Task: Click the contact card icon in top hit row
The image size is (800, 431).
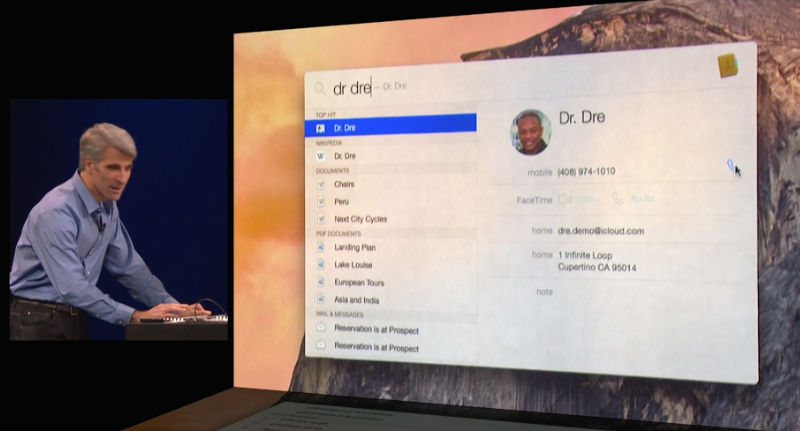Action: pyautogui.click(x=320, y=128)
